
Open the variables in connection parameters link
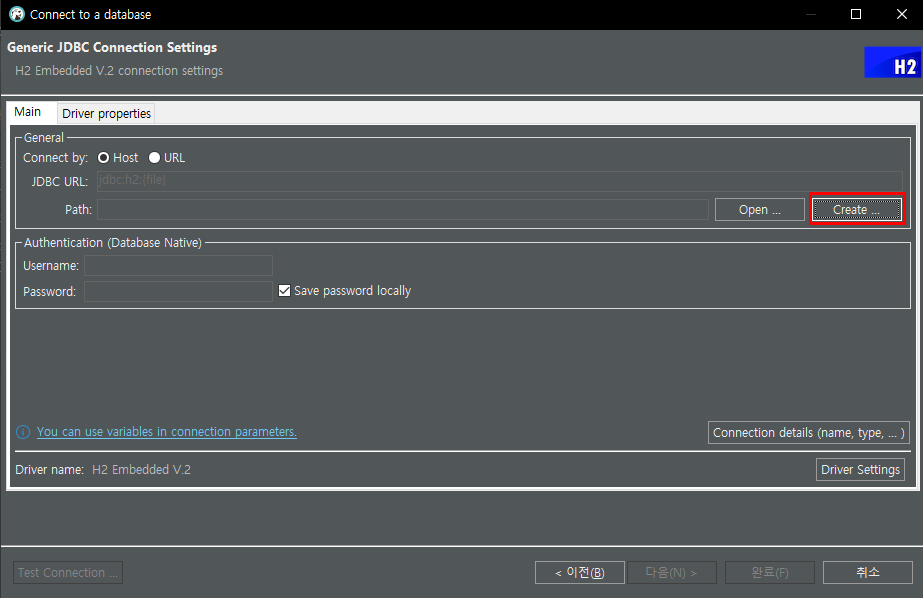click(x=167, y=432)
